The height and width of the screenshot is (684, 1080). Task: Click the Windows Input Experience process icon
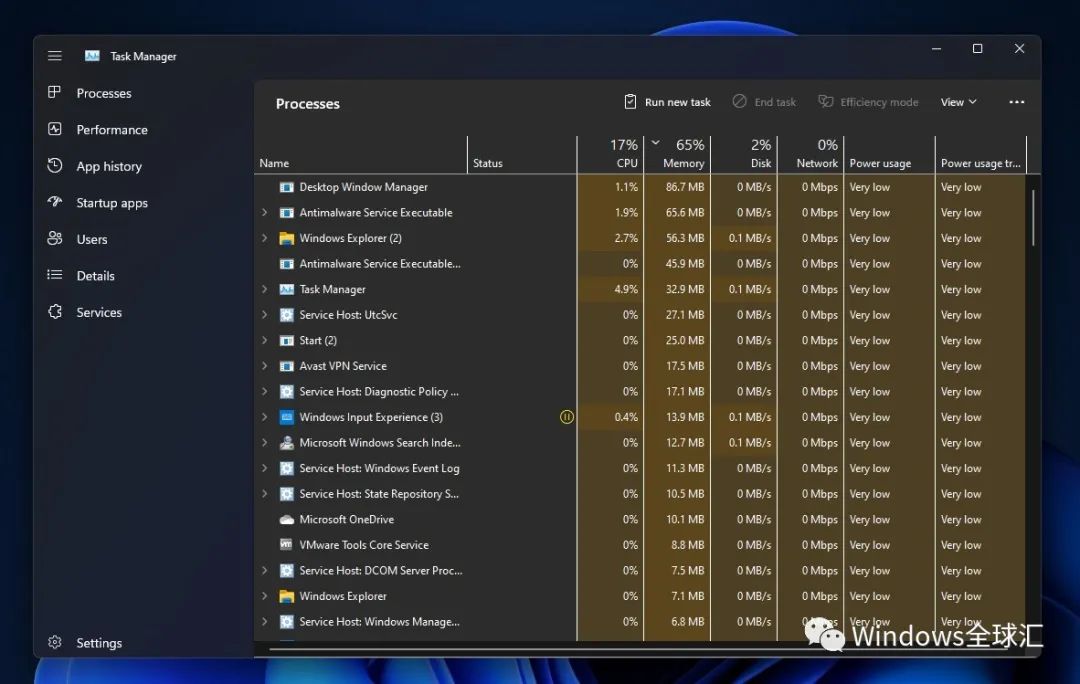287,417
